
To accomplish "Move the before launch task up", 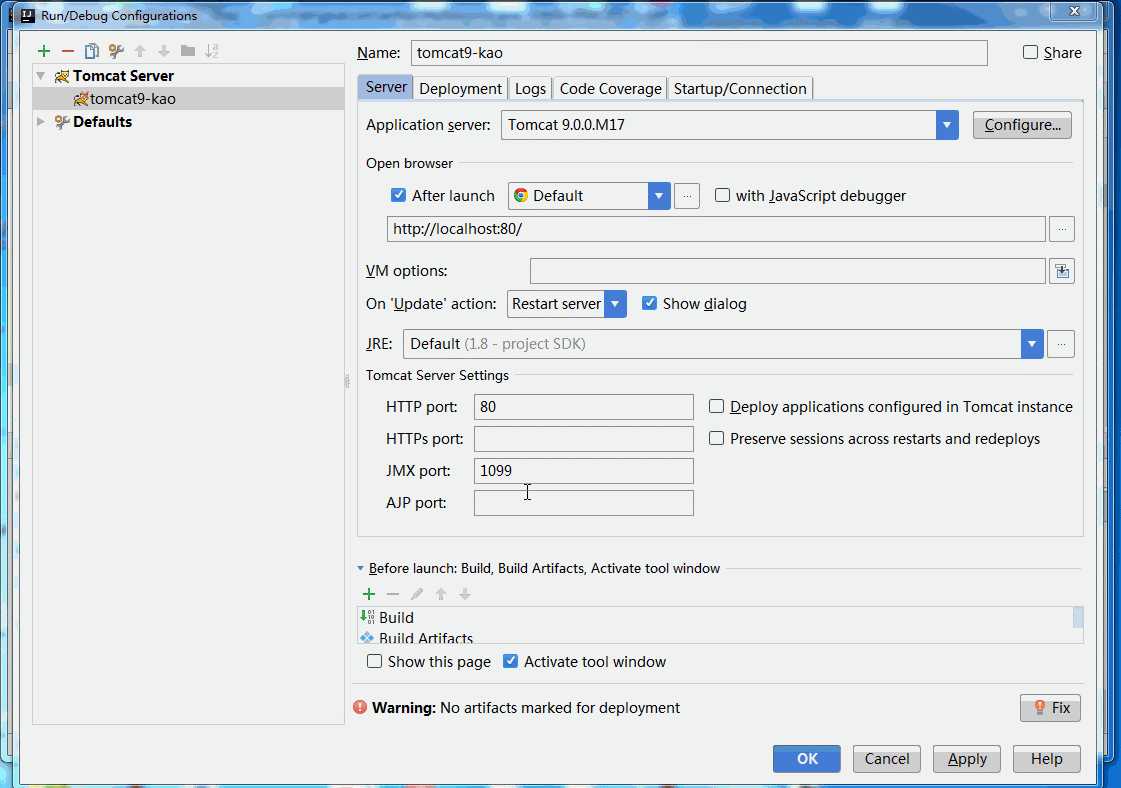I will (441, 594).
